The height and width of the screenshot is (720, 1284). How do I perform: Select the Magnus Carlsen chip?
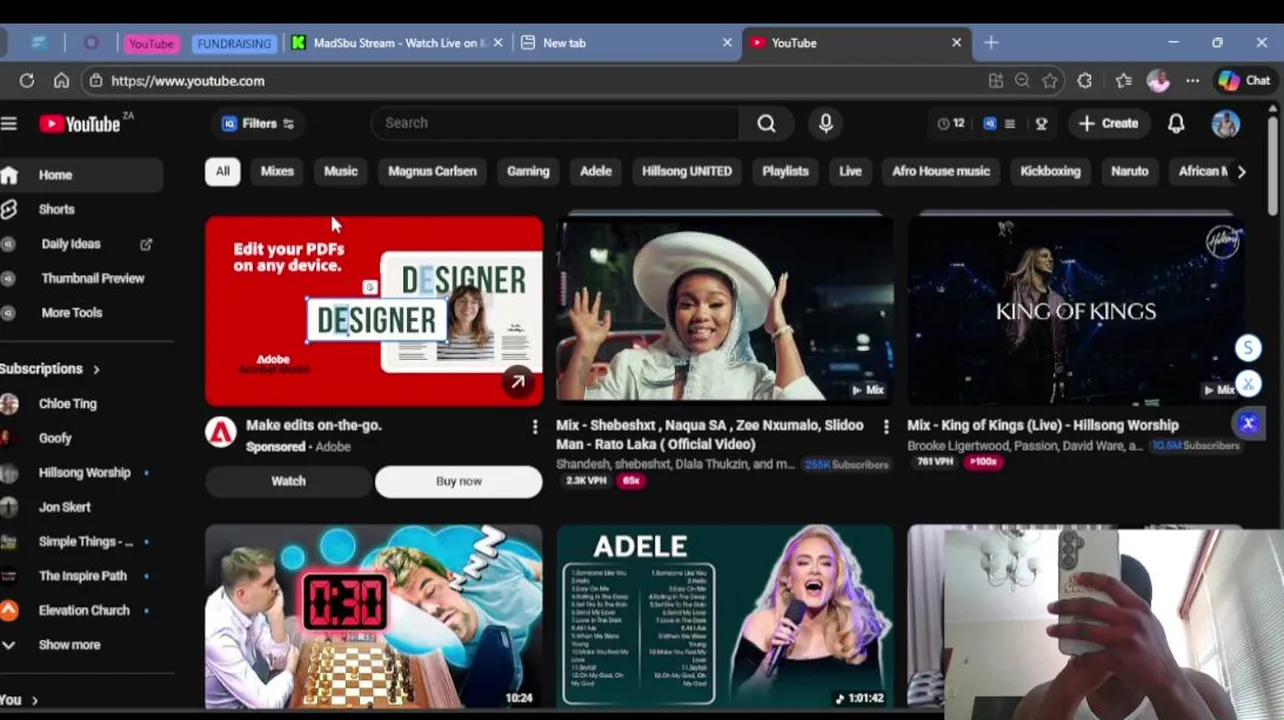tap(432, 171)
